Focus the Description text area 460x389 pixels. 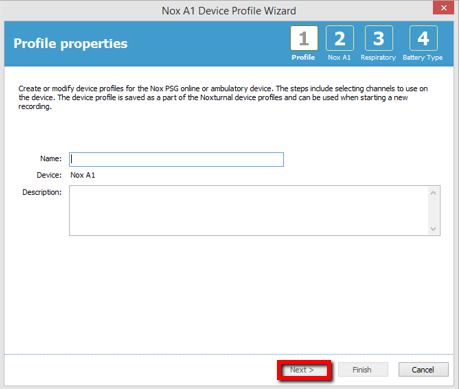[249, 210]
